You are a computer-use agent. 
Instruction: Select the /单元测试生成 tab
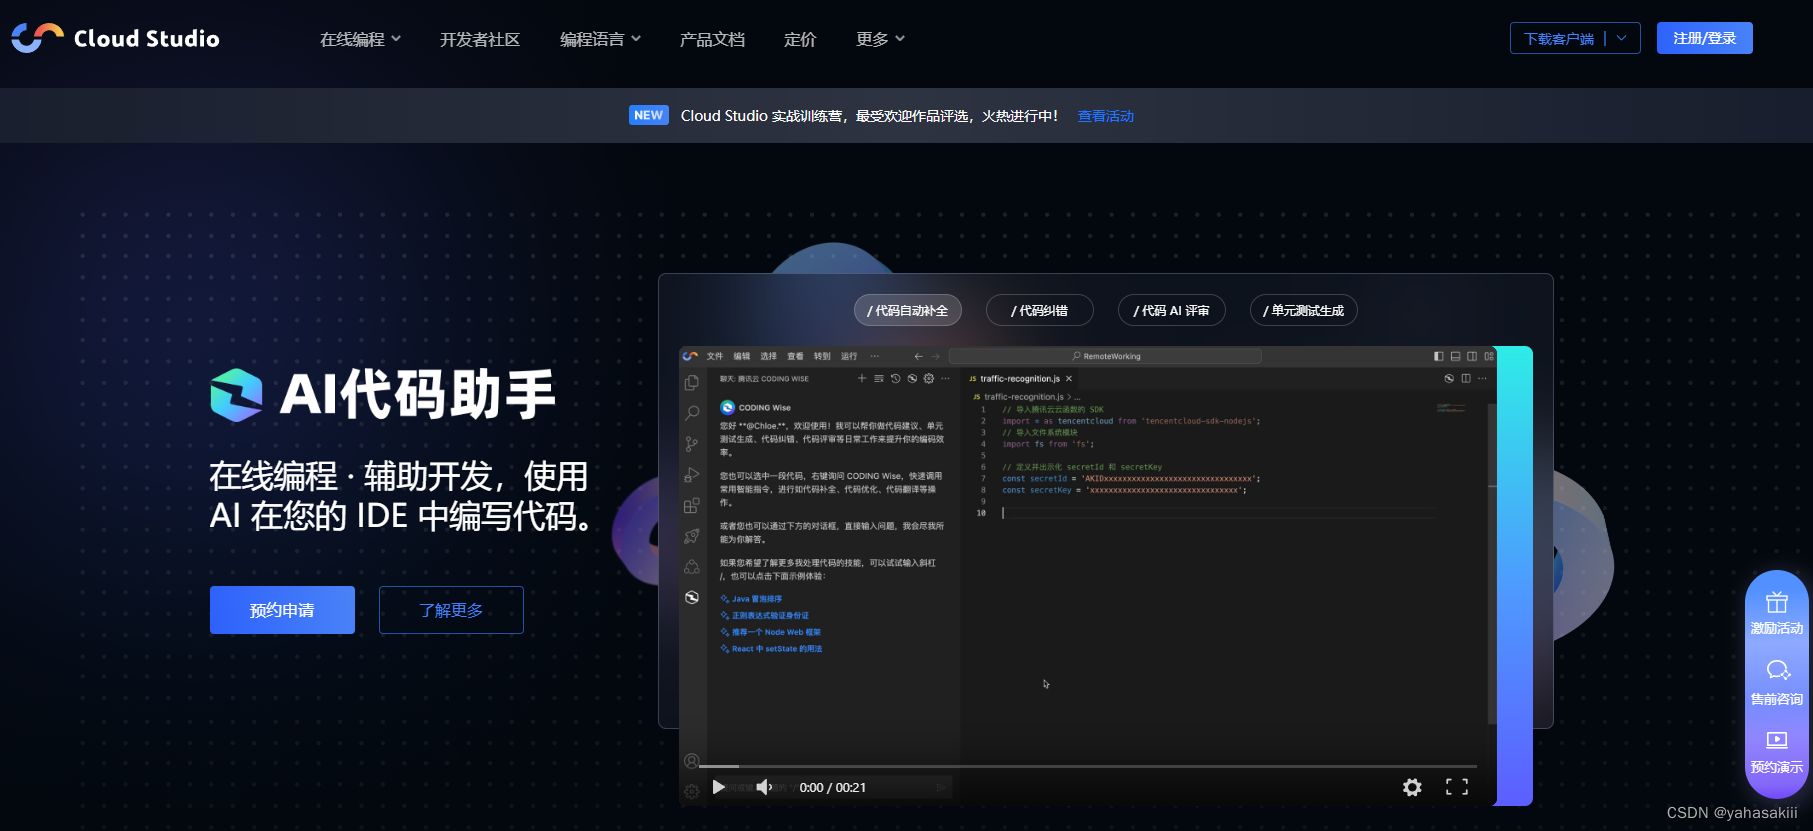coord(1304,310)
